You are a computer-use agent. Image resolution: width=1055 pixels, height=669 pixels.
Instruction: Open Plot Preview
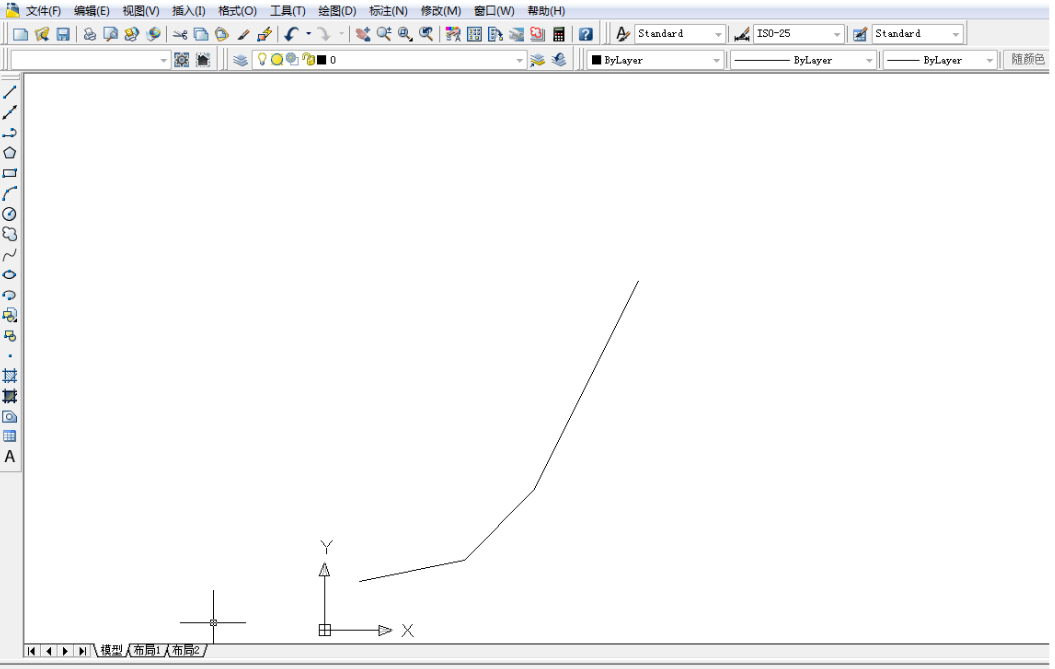pos(110,34)
